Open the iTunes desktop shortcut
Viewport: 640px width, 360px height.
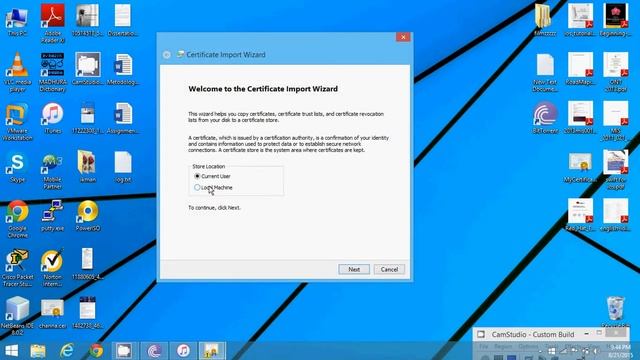pos(52,118)
